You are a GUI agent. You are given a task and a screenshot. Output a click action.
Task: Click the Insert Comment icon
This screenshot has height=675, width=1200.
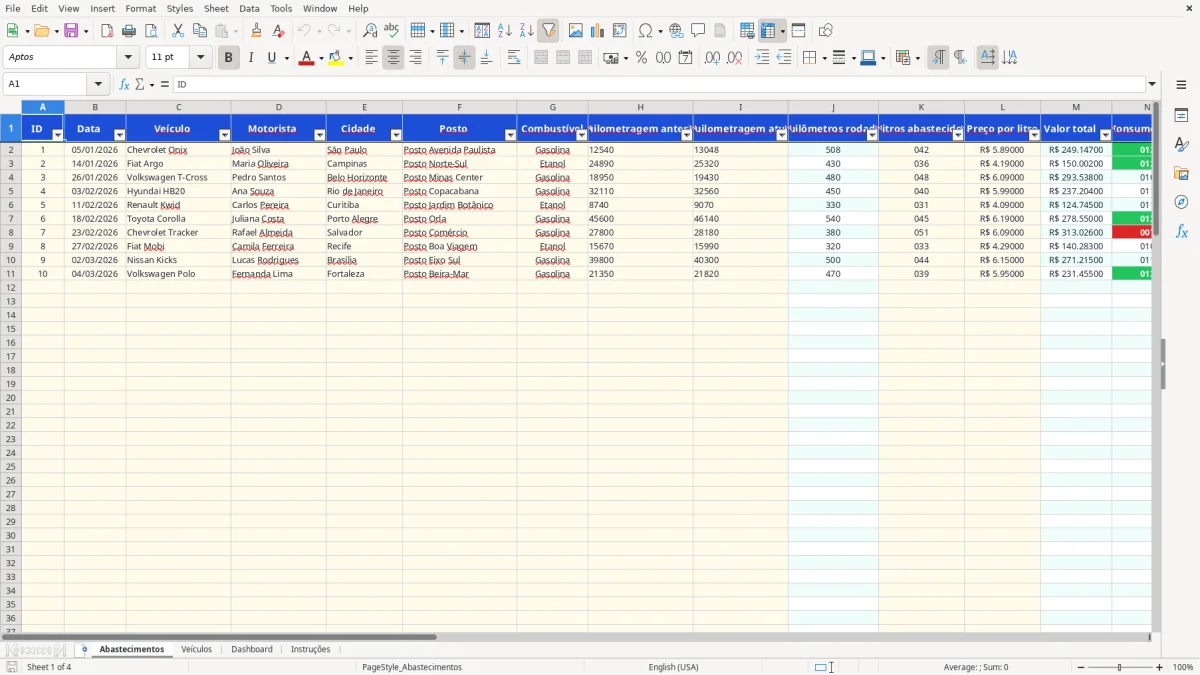pos(698,31)
